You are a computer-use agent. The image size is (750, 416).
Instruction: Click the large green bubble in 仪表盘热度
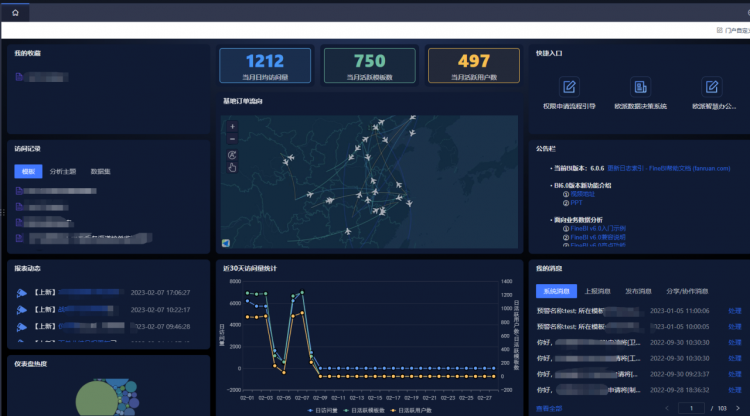97,400
